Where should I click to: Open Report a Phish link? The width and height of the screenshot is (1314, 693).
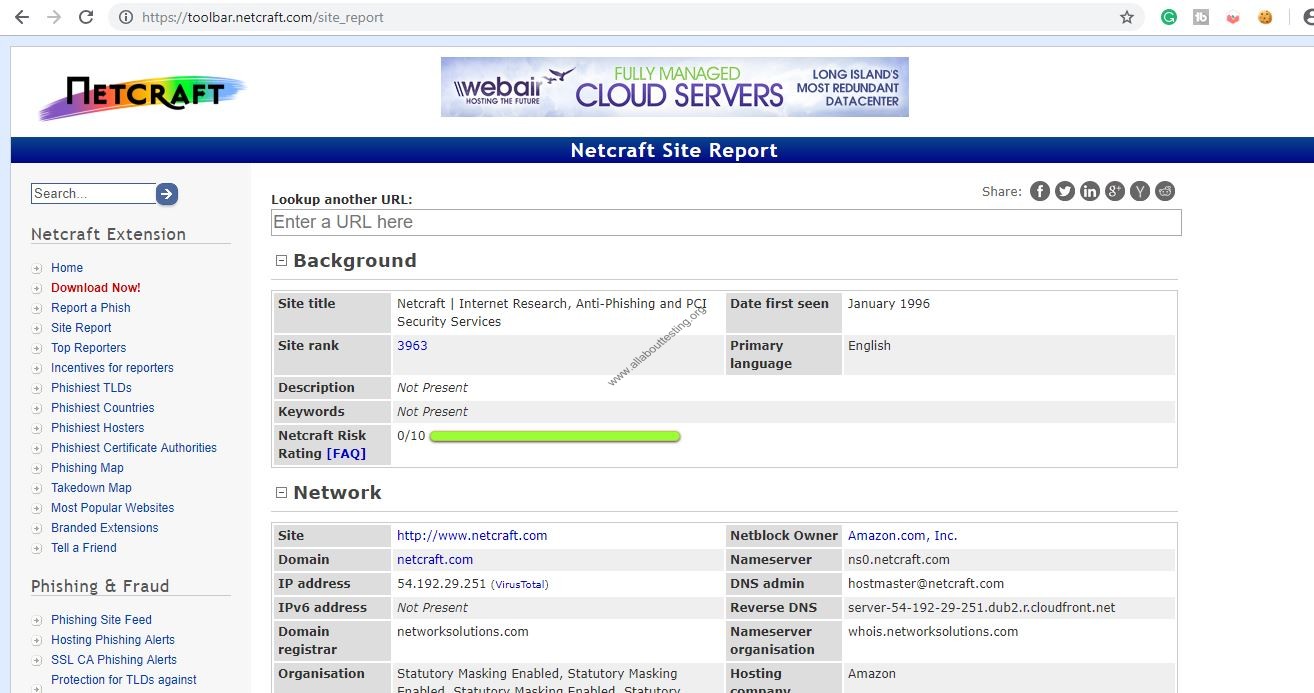tap(91, 308)
